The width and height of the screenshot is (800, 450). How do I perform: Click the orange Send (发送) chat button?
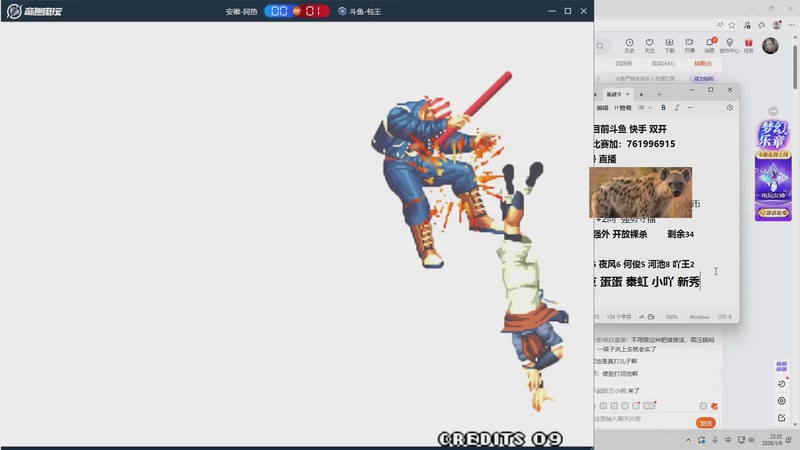pos(706,423)
